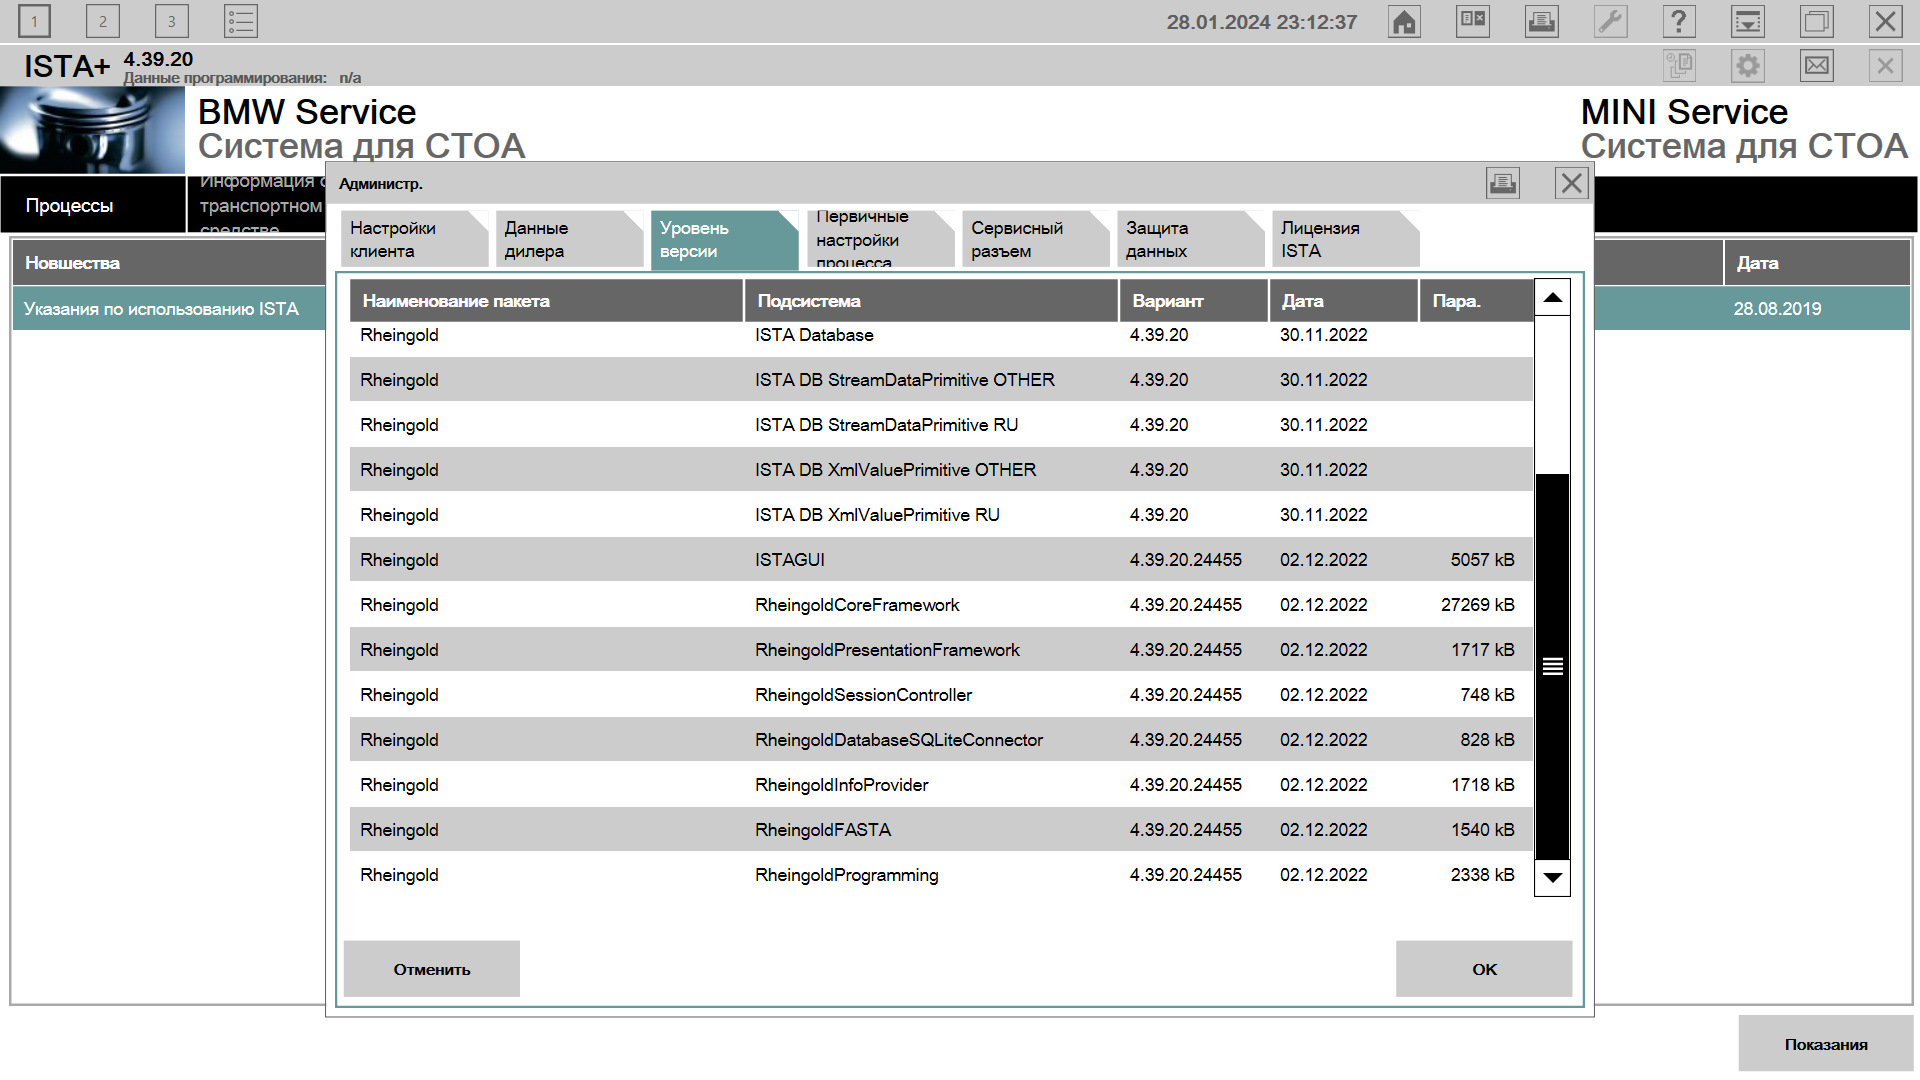Select the RheingoldPresentationFramework row
The height and width of the screenshot is (1080, 1920).
(941, 650)
